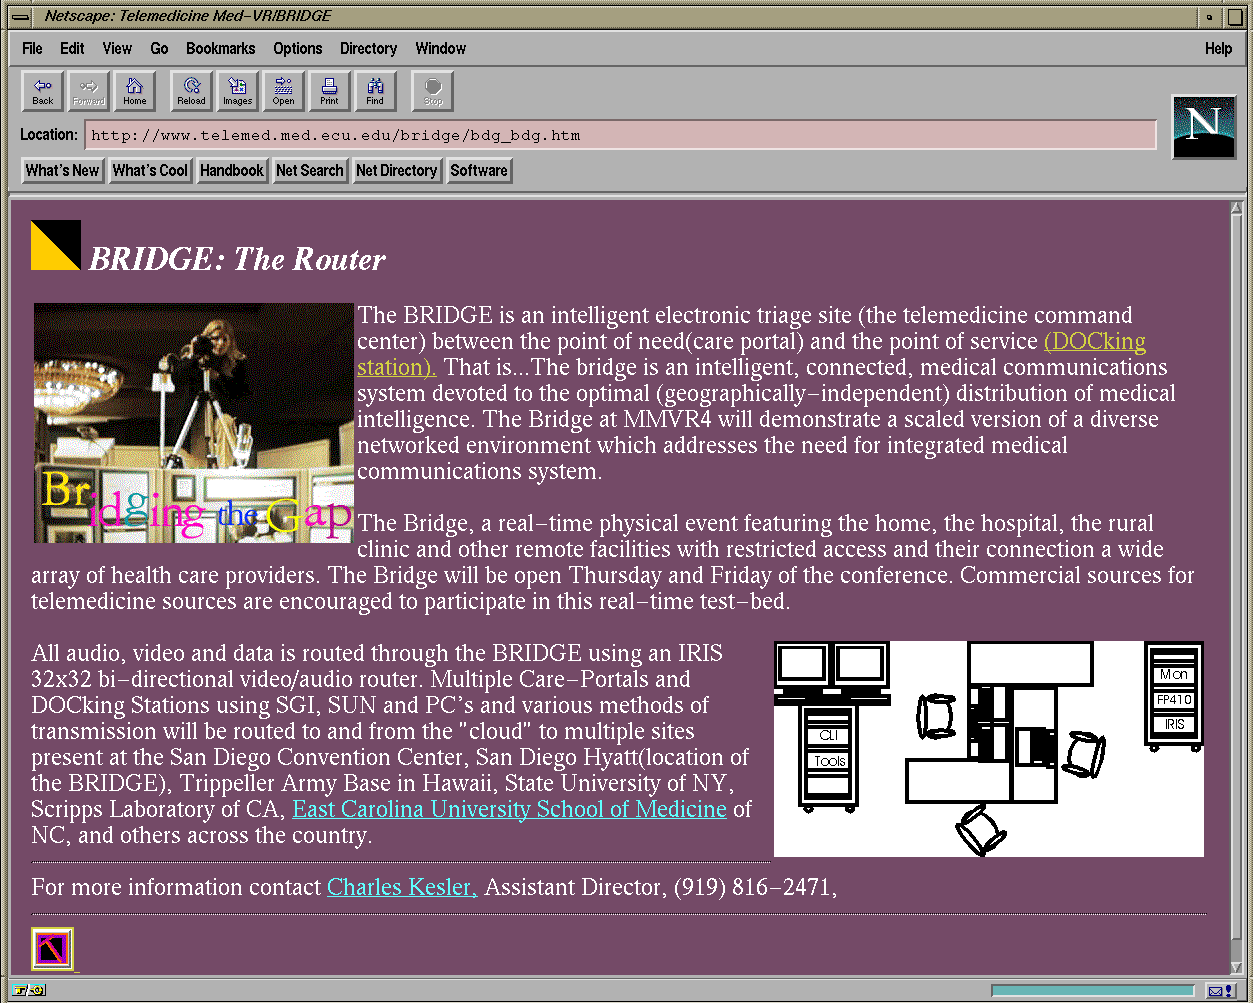Click the BRIDGE room layout diagram
This screenshot has width=1253, height=1003.
989,749
